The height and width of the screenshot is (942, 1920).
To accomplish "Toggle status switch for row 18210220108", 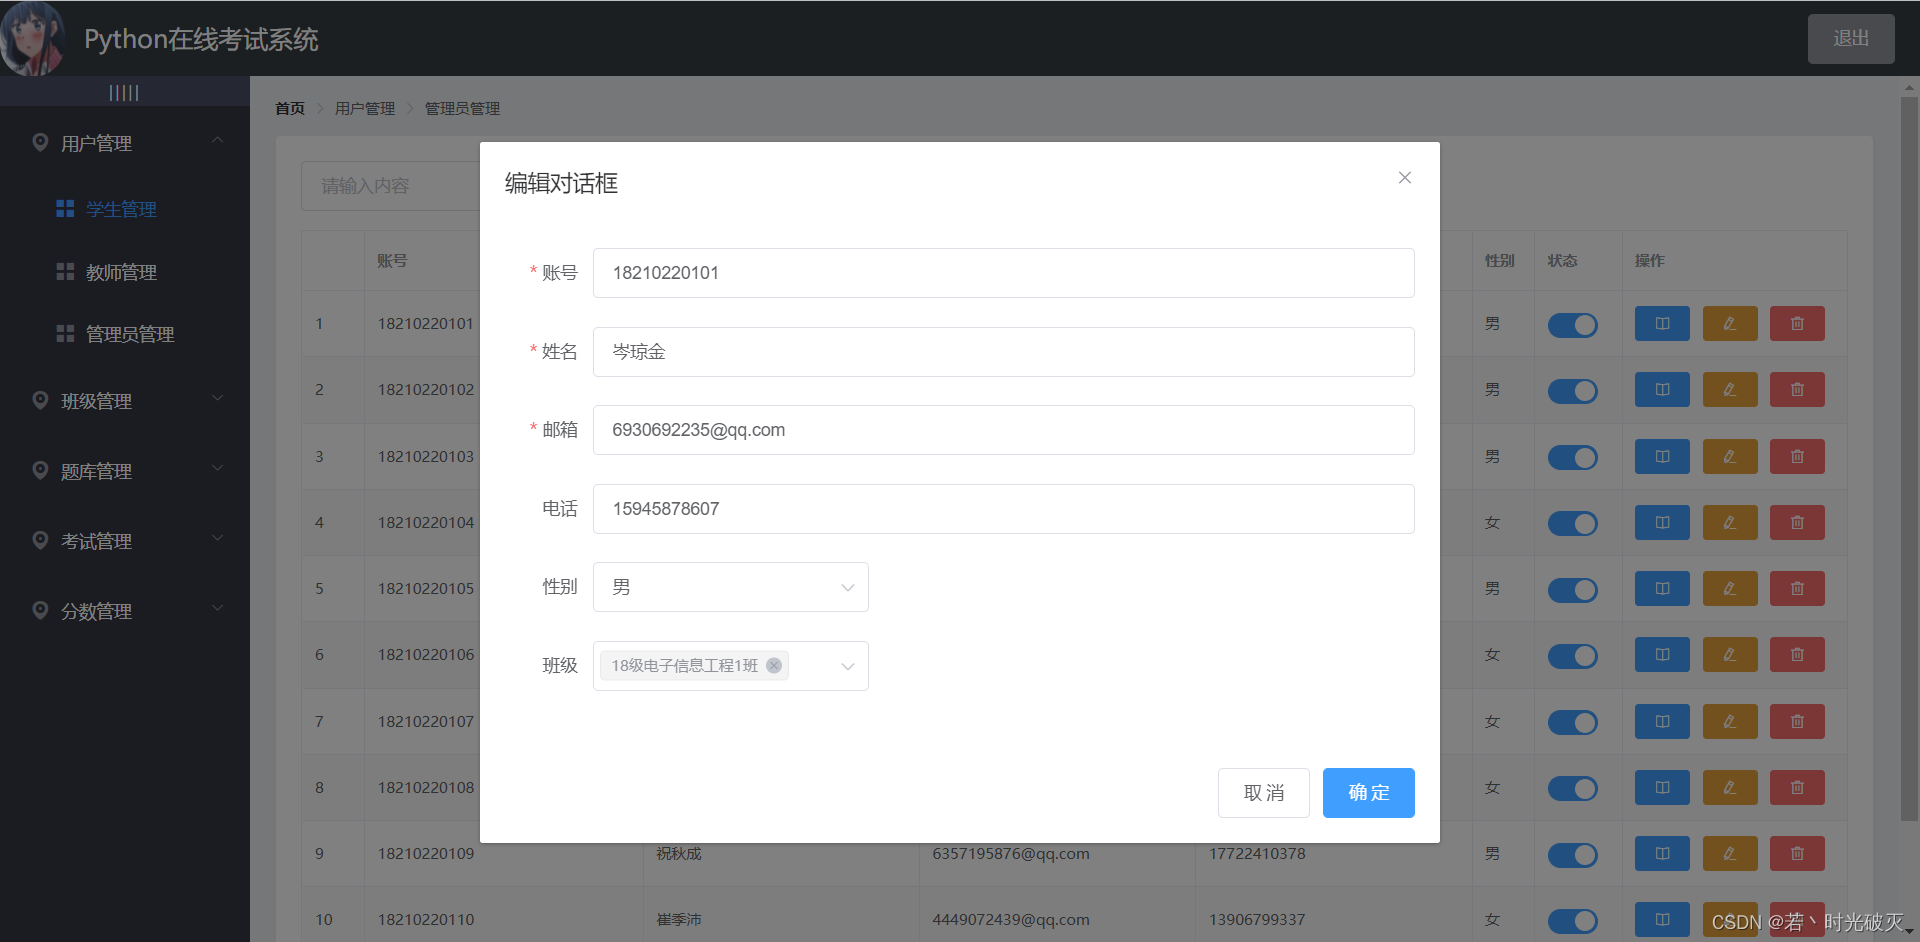I will [x=1573, y=789].
